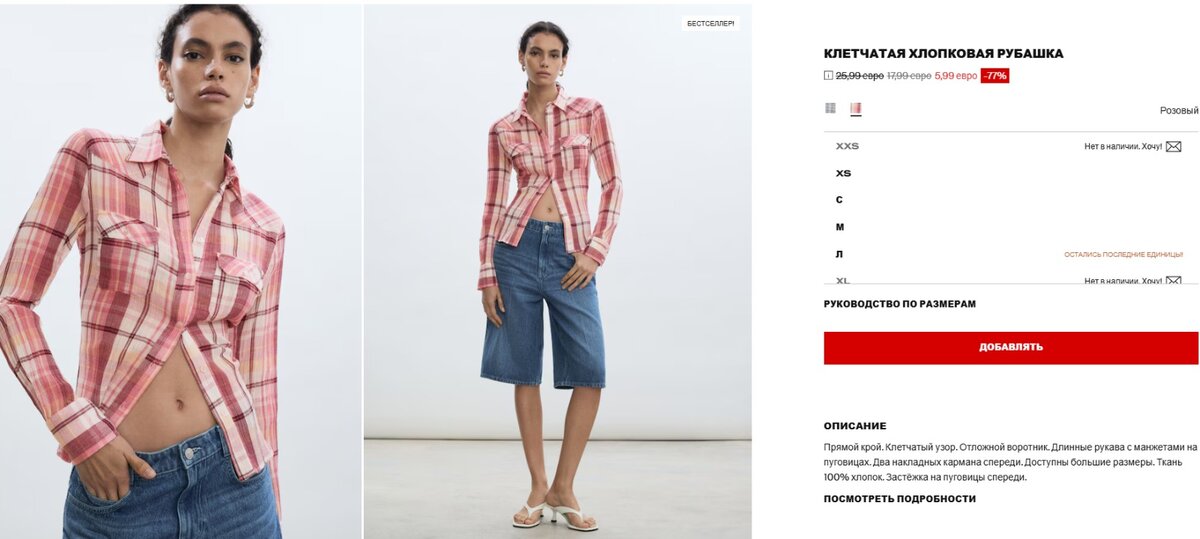
Task: Click the price info icon before 25,99 евро
Action: [828, 76]
